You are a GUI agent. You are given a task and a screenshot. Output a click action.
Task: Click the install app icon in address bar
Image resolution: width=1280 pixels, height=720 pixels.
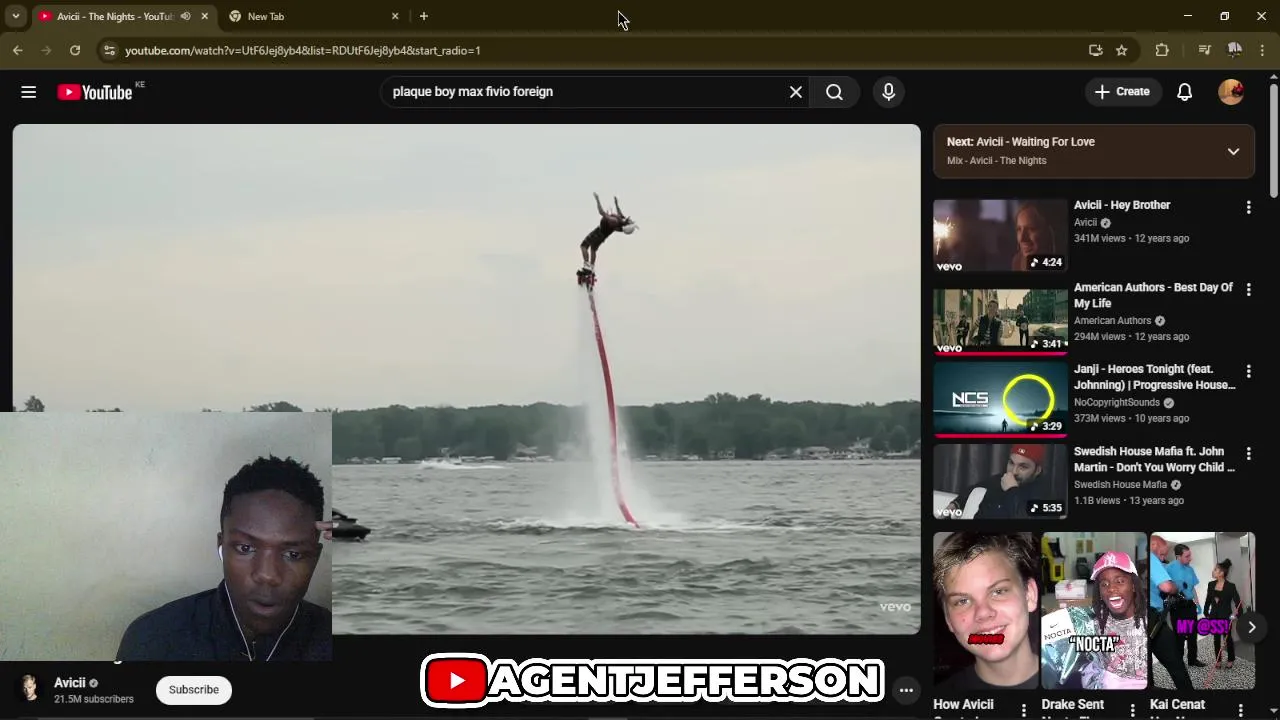click(x=1096, y=50)
